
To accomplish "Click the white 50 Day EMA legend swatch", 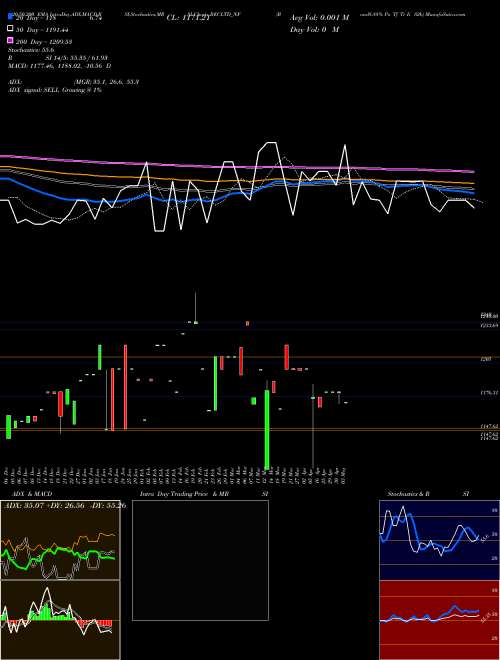I will [11, 29].
